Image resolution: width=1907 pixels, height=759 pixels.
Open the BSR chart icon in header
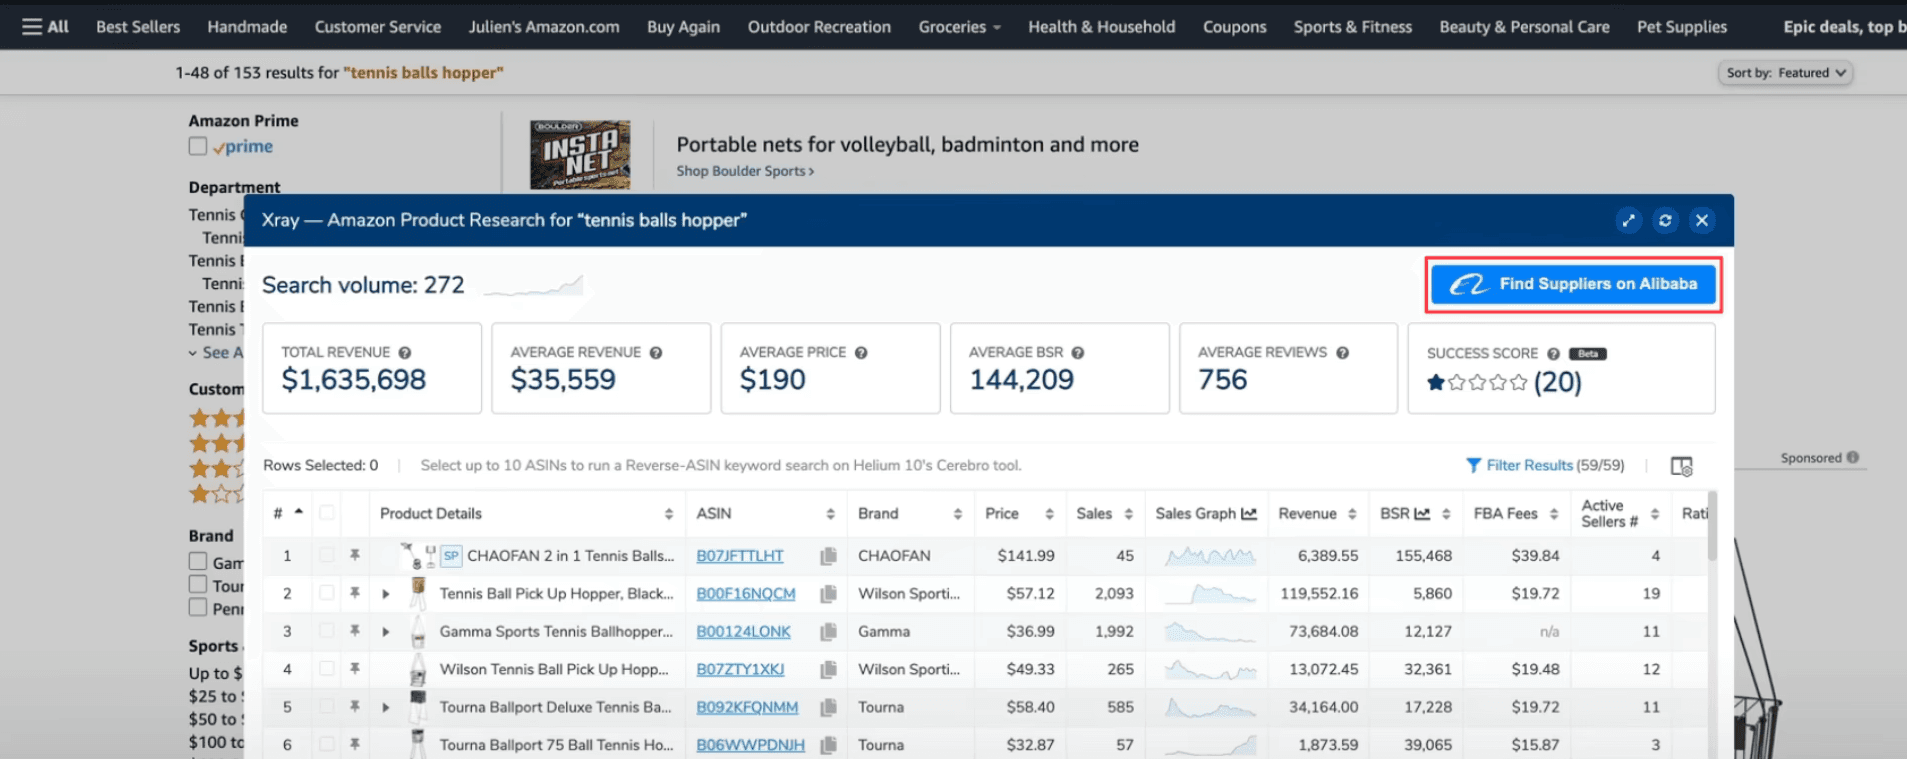click(x=1422, y=513)
